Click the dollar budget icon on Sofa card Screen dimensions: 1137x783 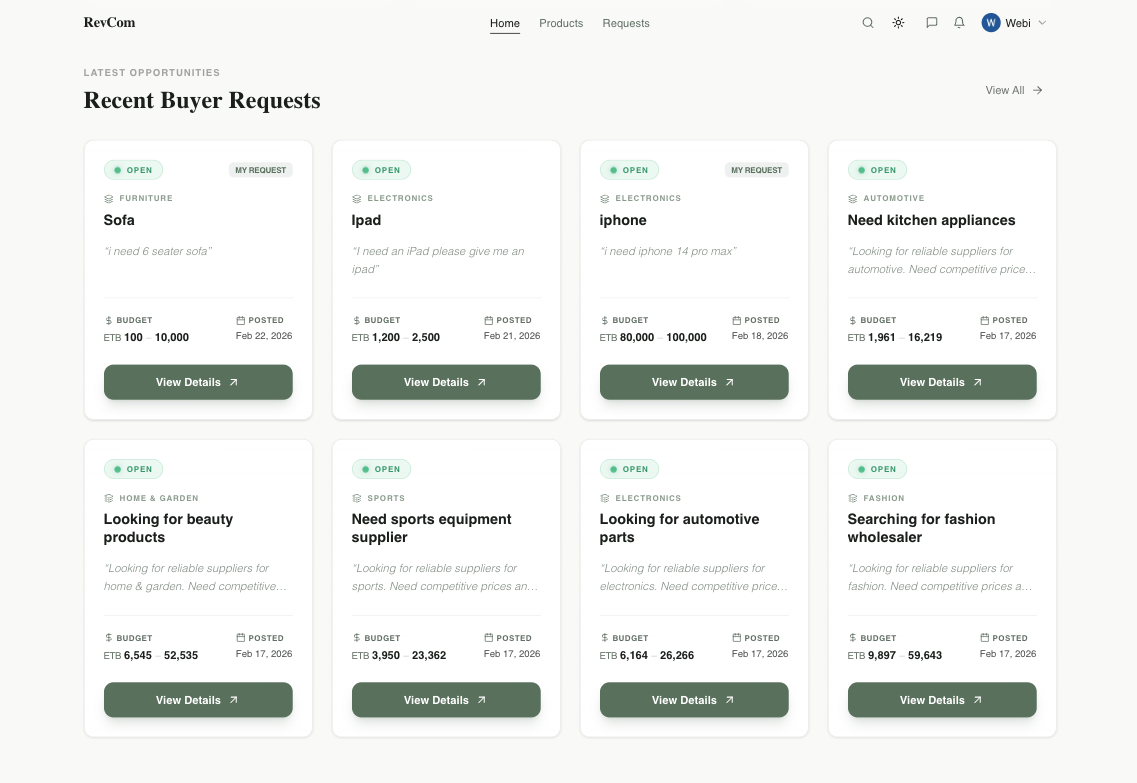109,321
